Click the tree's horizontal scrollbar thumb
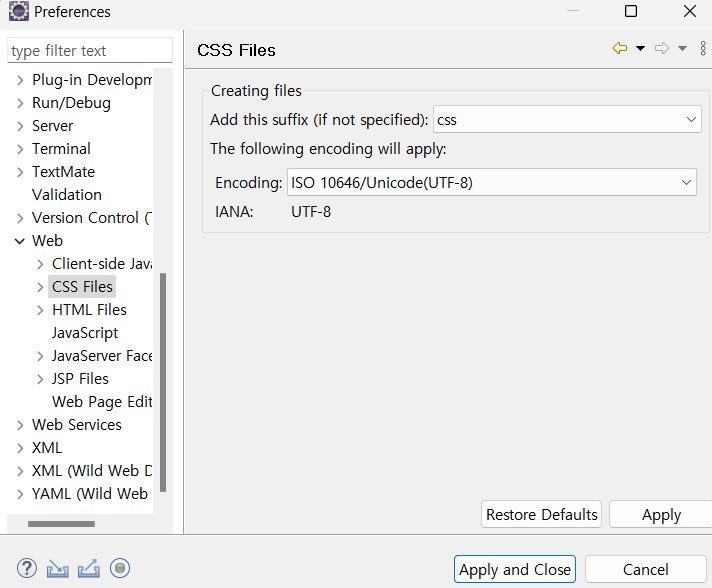712x588 pixels. point(61,524)
